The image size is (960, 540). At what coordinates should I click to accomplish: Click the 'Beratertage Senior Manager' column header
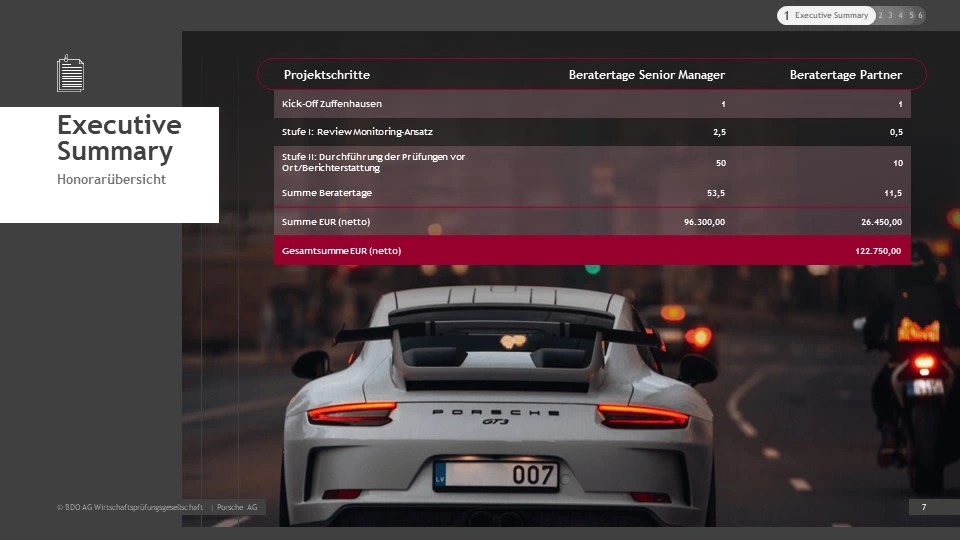click(x=647, y=75)
